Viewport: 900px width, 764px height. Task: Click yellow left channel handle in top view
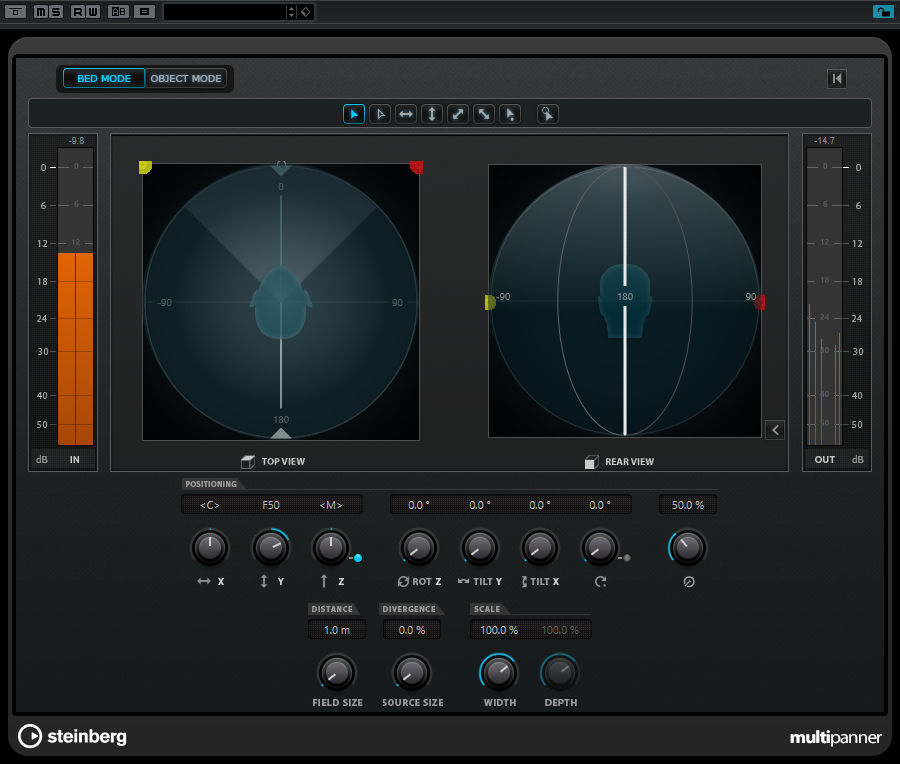point(145,167)
